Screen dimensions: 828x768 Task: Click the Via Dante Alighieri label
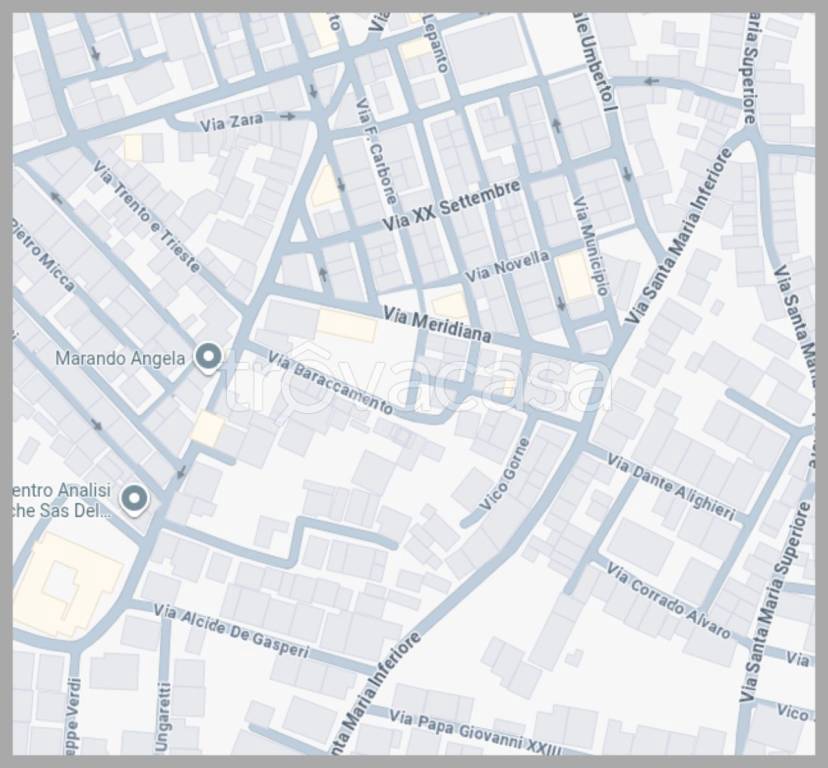pos(671,489)
